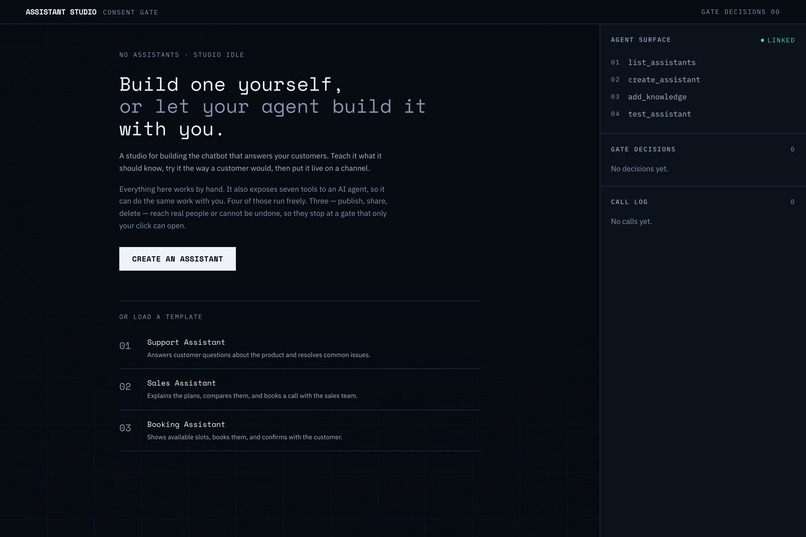This screenshot has height=537, width=806.
Task: Select add_knowledge in Agent Surface
Action: (657, 97)
